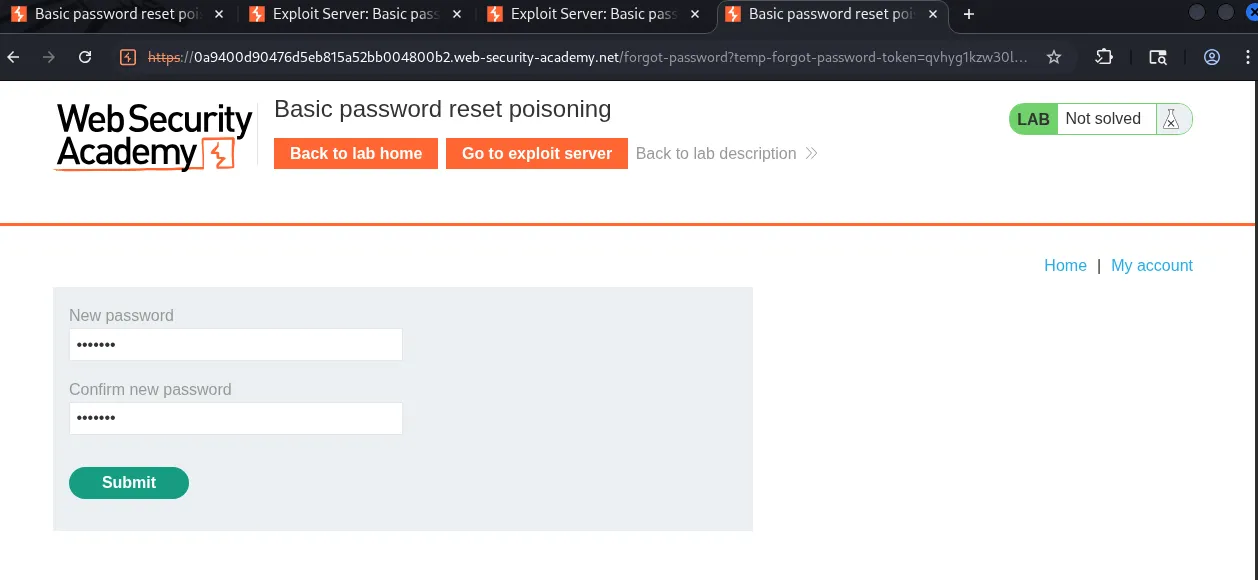Submit the new password form
1258x580 pixels.
[x=129, y=482]
